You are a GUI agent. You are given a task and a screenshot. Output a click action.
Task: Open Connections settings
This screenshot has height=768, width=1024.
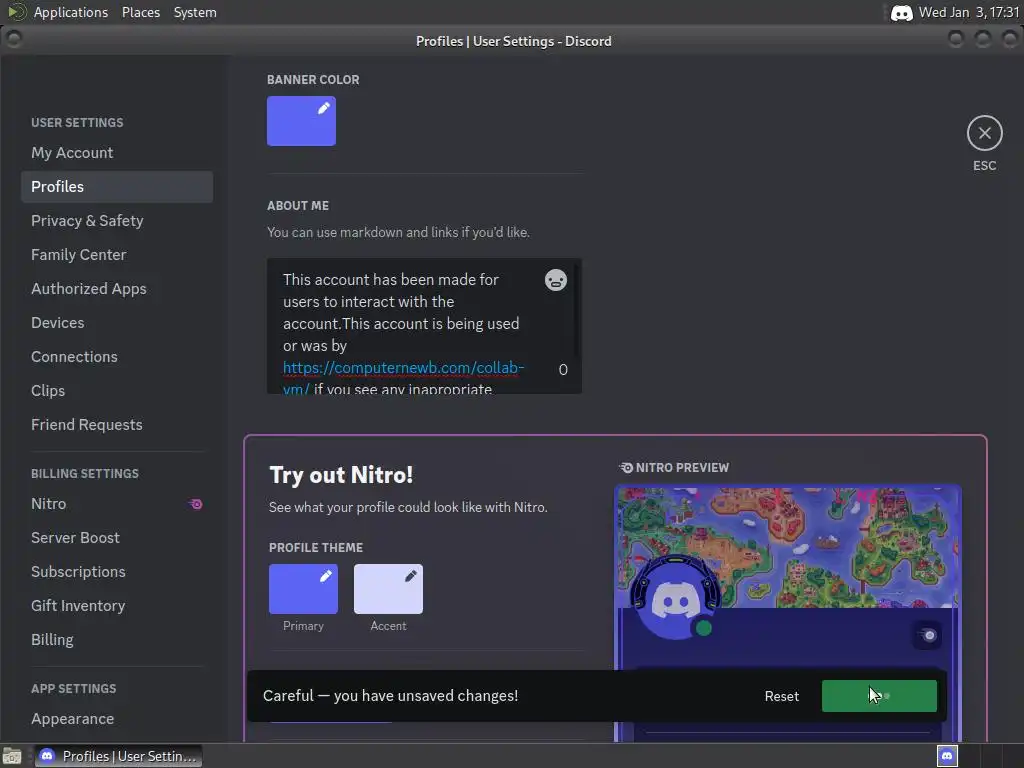pyautogui.click(x=117, y=357)
